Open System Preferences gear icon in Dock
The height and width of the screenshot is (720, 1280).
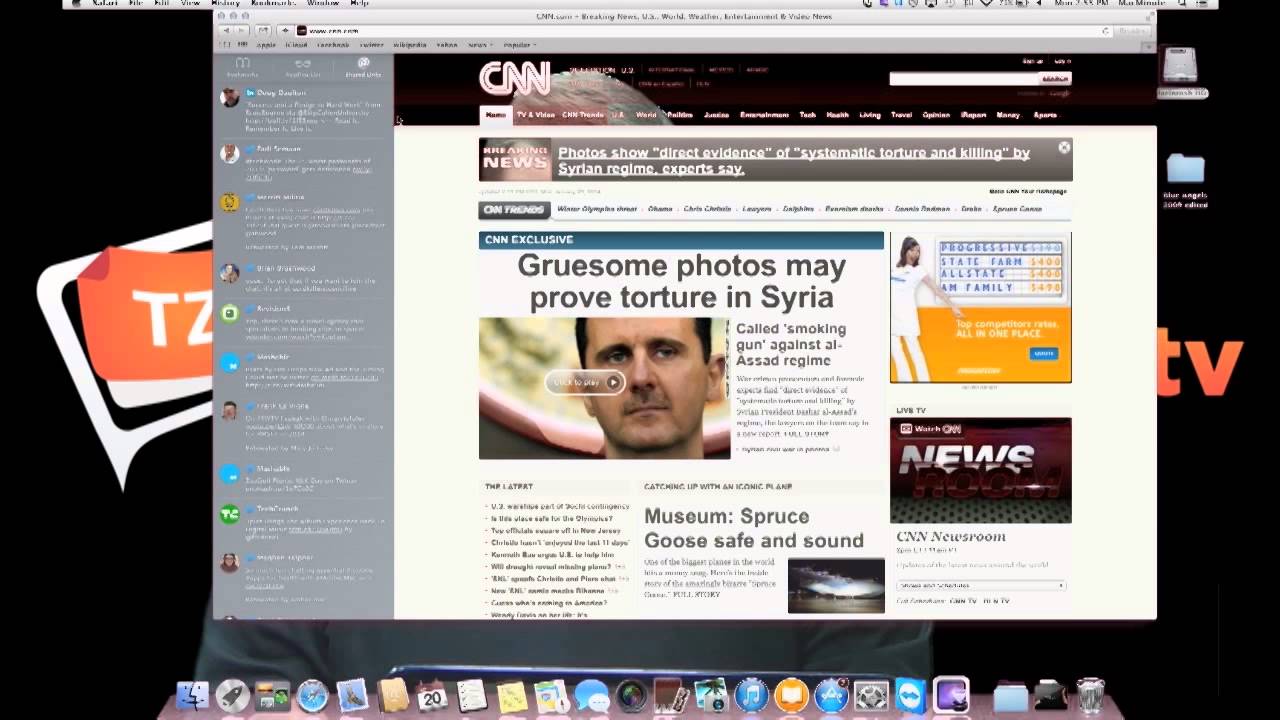(x=871, y=695)
